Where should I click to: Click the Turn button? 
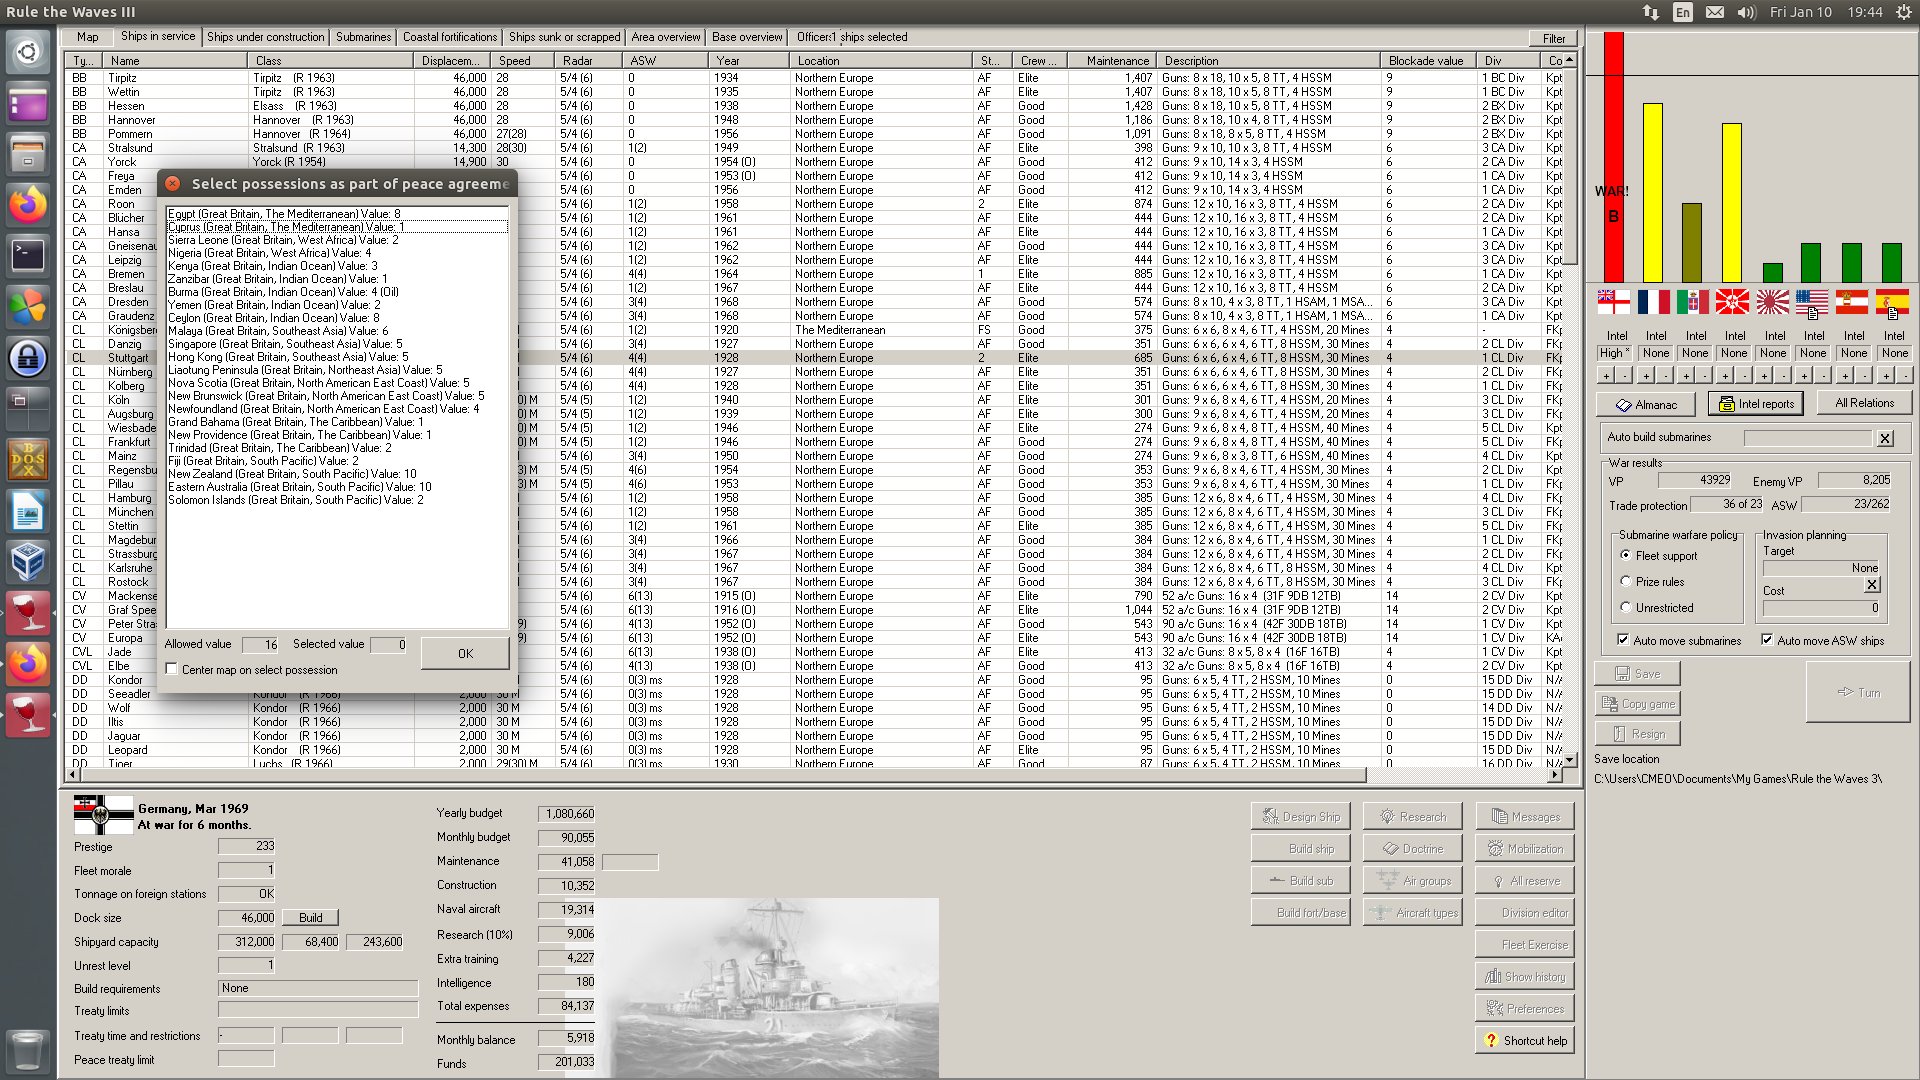click(x=1858, y=692)
